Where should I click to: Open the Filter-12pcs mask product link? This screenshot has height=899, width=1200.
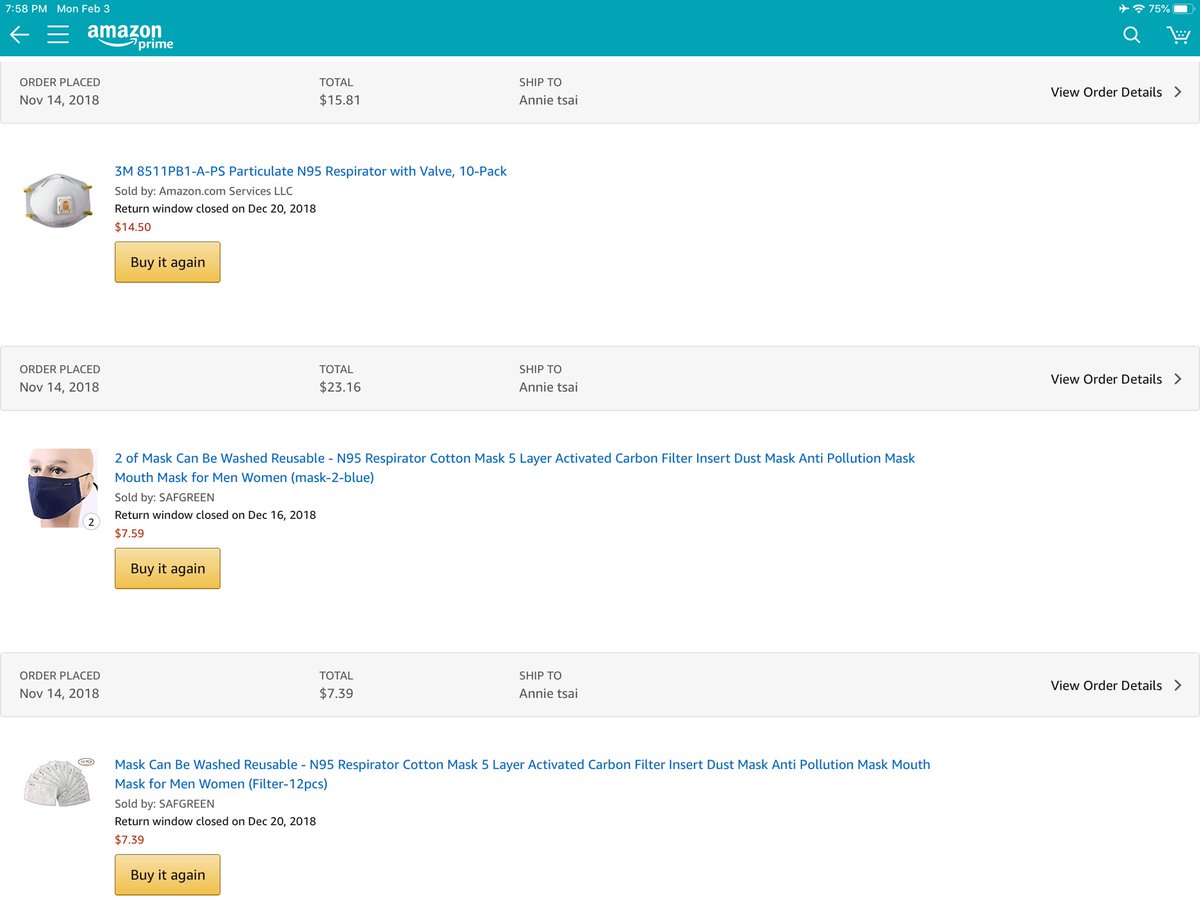click(x=522, y=774)
